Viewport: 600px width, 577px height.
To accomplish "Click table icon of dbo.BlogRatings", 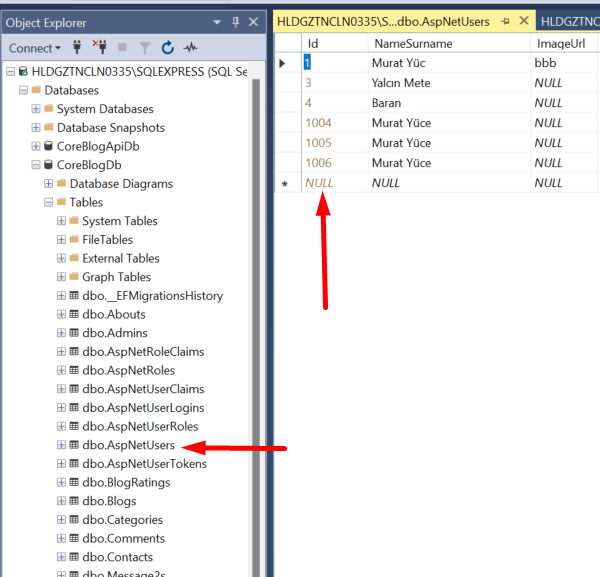I will [x=74, y=482].
